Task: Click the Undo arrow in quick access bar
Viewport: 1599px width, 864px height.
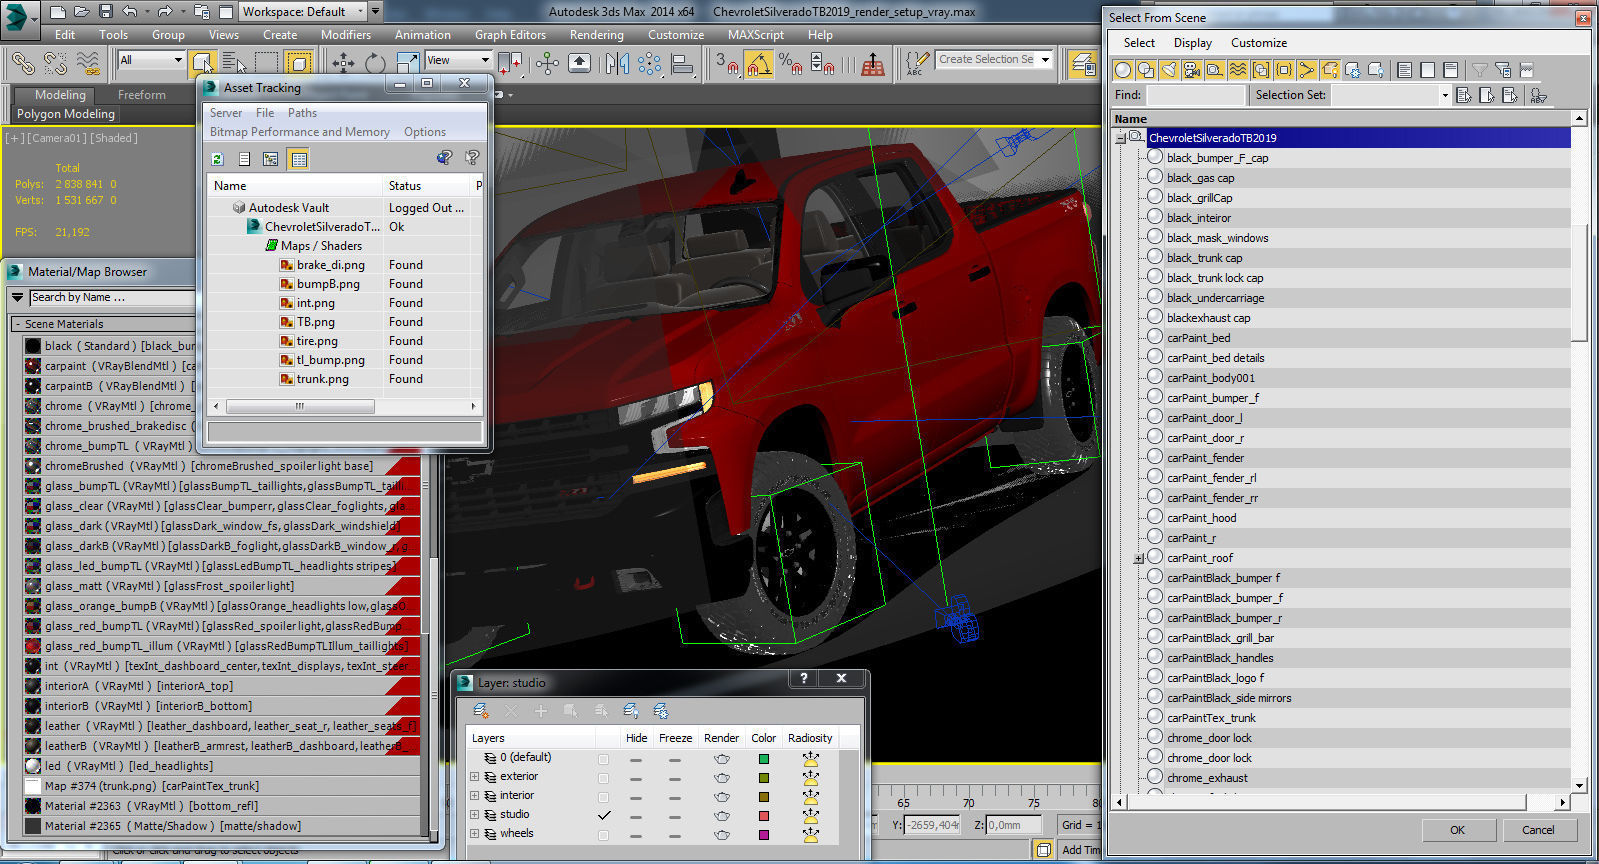Action: point(130,12)
